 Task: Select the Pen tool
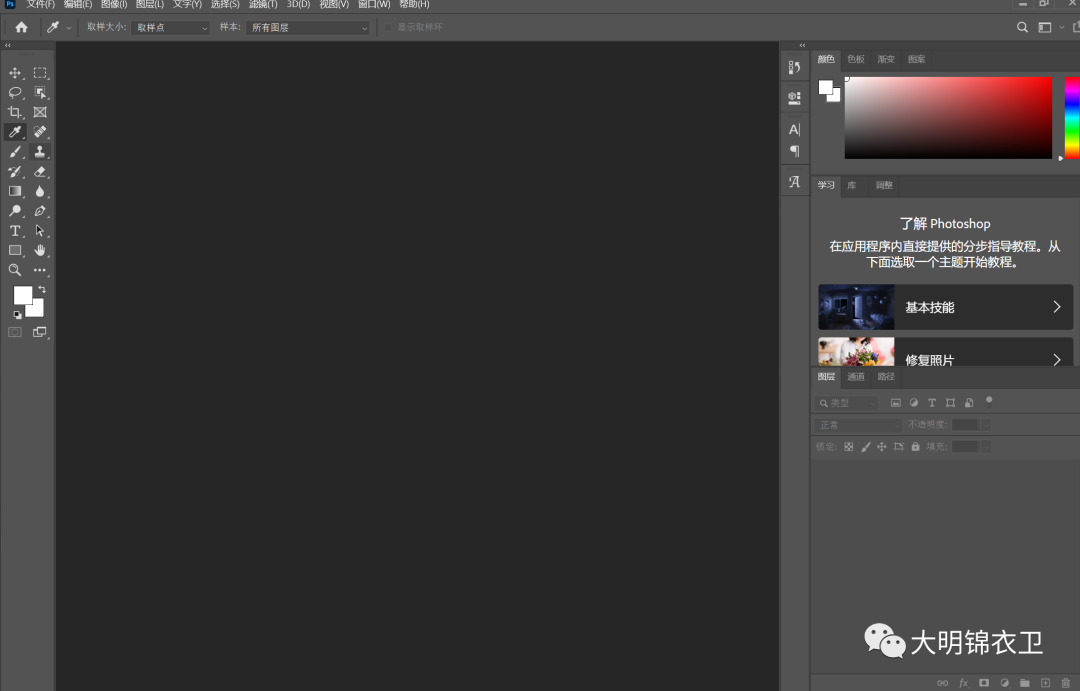pos(40,211)
